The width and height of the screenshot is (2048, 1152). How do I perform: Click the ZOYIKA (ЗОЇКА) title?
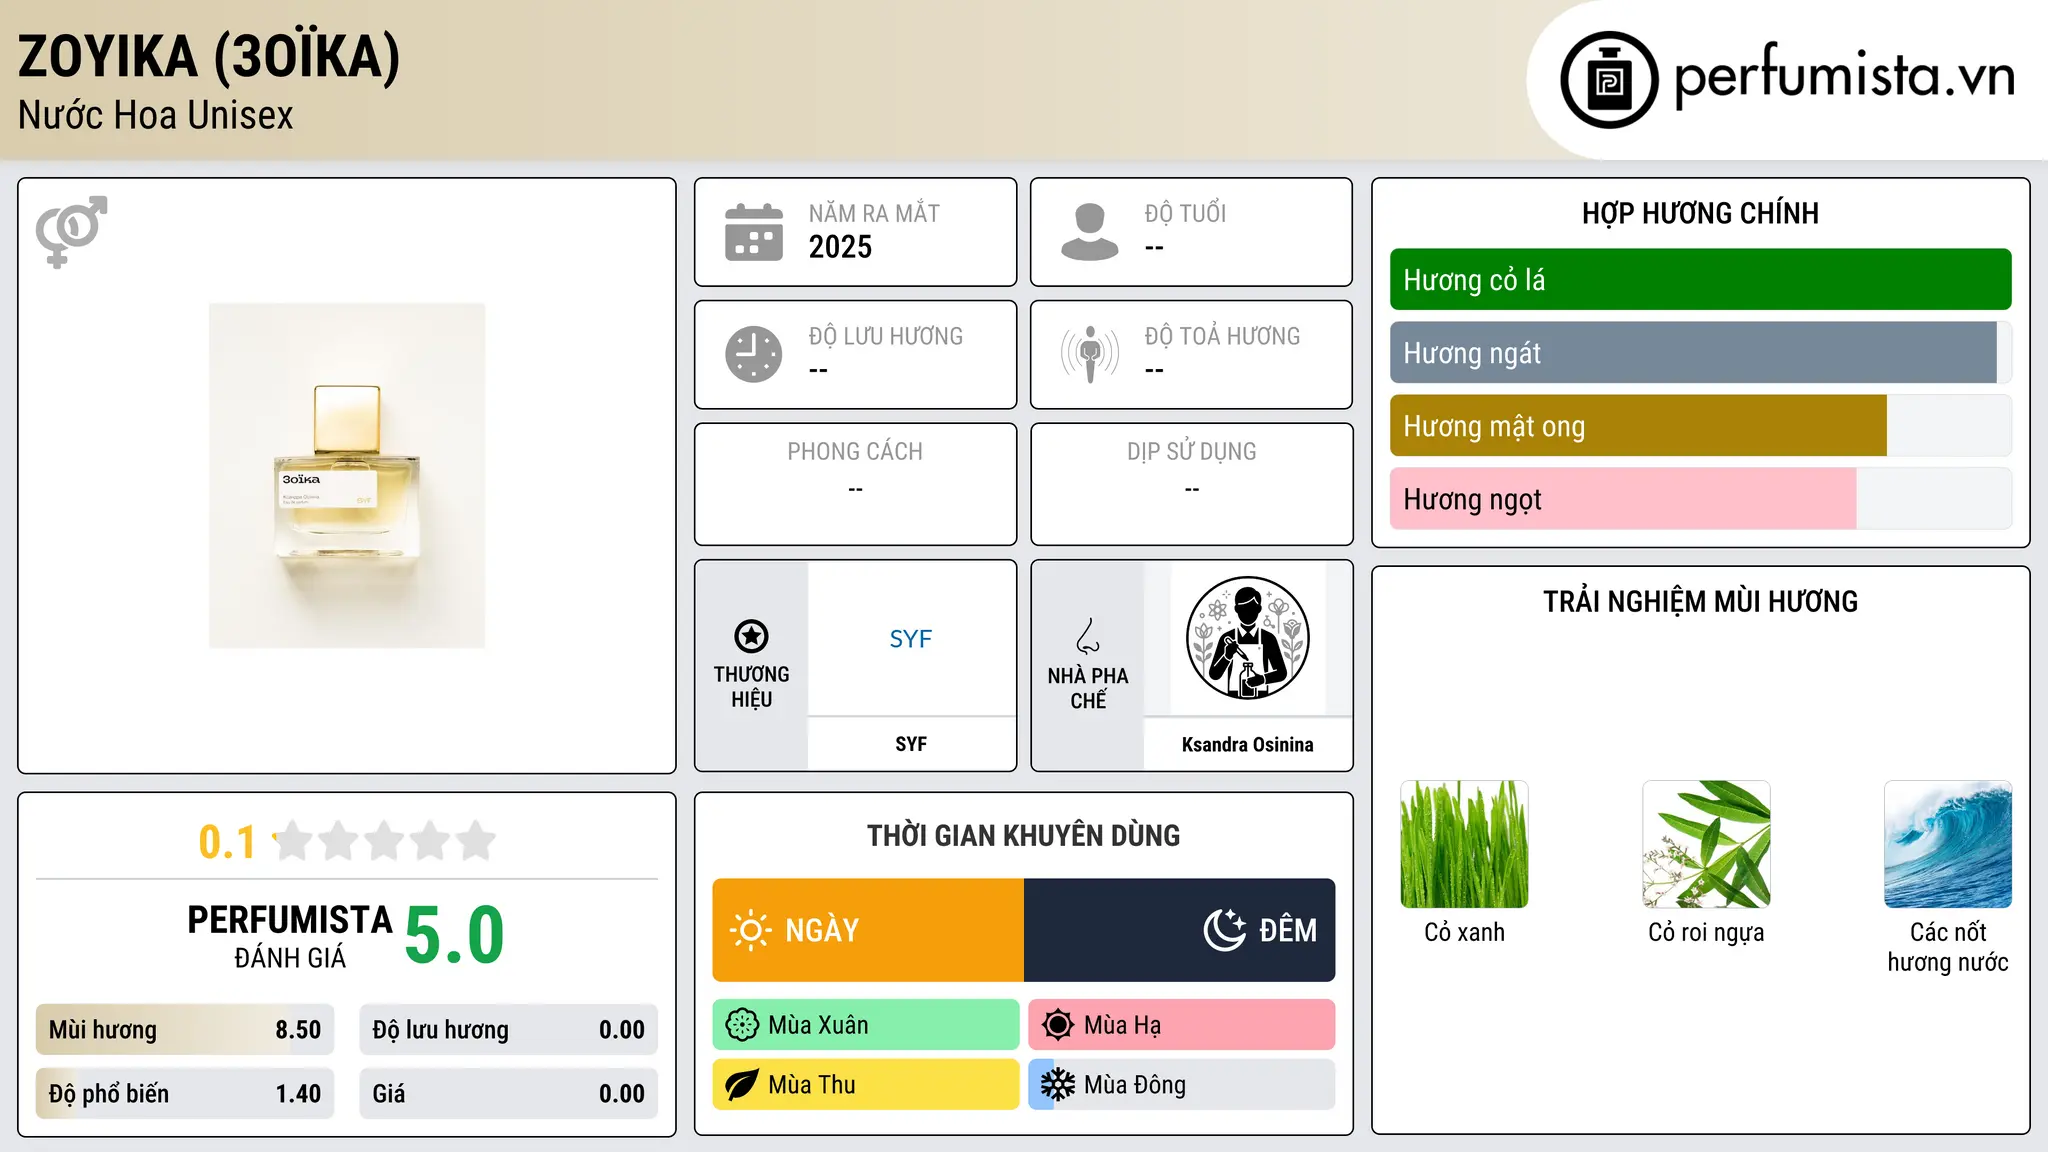(209, 56)
